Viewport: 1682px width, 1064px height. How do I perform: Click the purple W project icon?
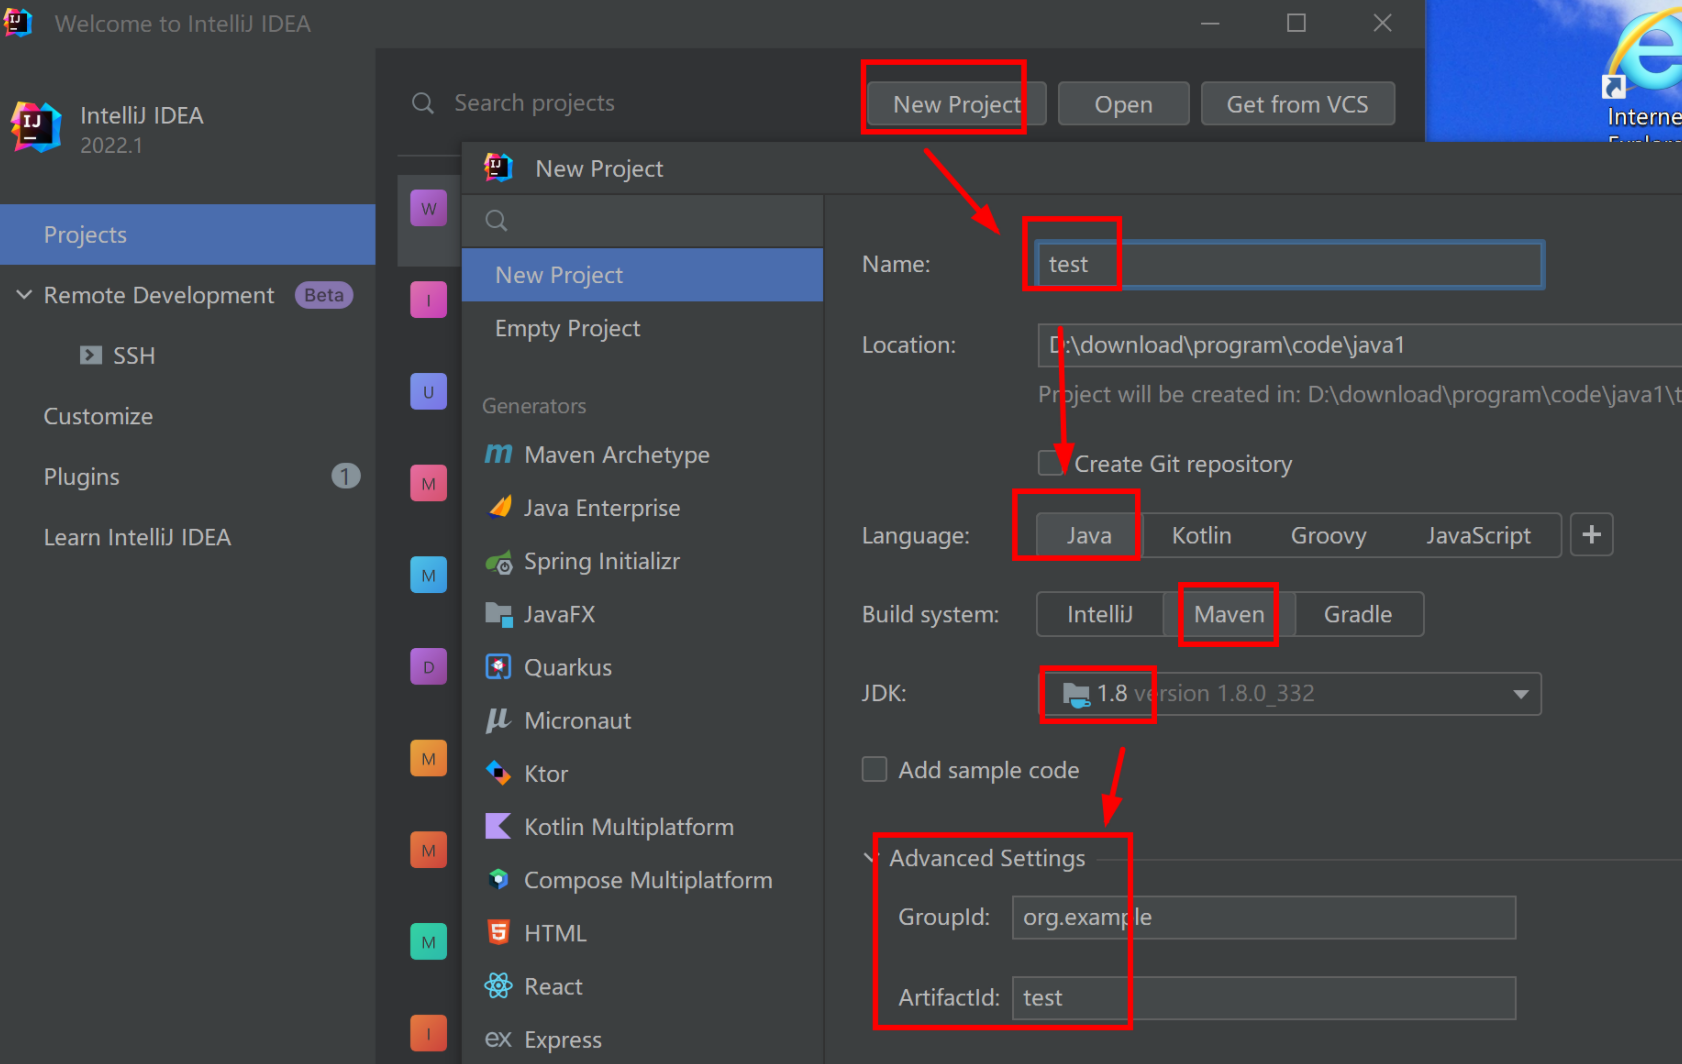click(x=429, y=208)
